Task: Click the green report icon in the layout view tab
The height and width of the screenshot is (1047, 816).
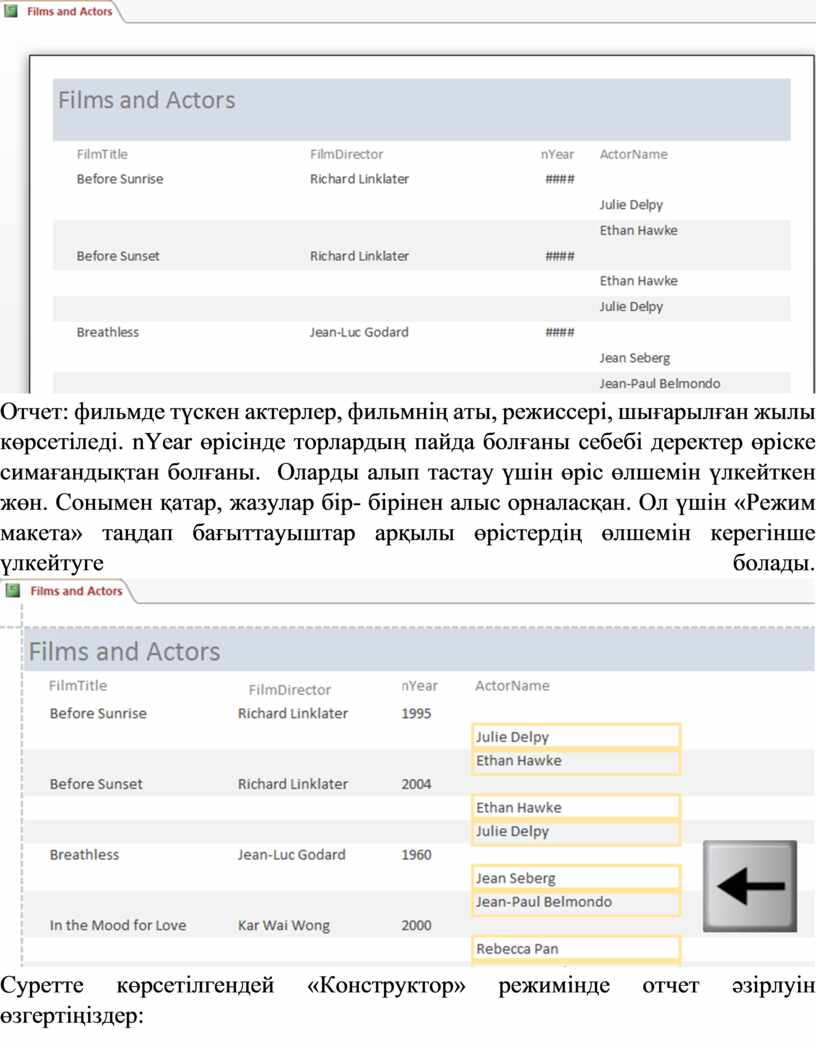Action: click(x=12, y=590)
